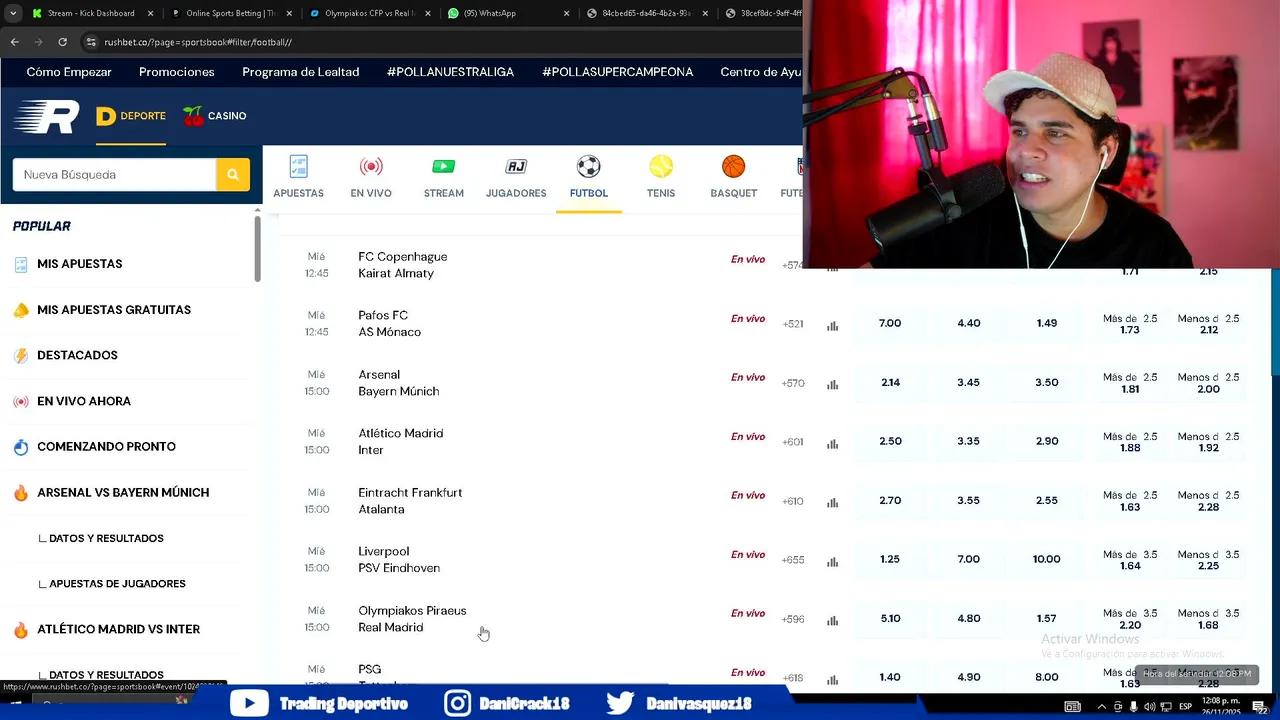
Task: Show hidden system tray icons
Action: pyautogui.click(x=1100, y=707)
